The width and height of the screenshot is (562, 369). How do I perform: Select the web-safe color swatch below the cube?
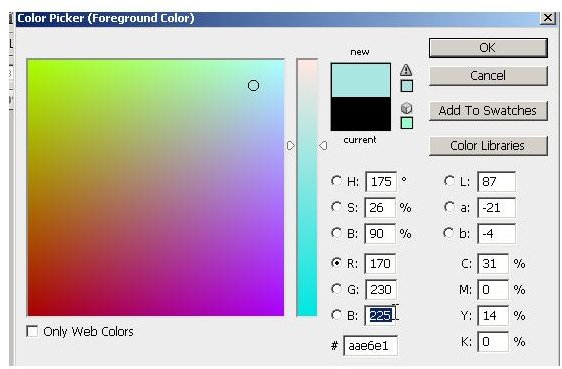[x=406, y=123]
